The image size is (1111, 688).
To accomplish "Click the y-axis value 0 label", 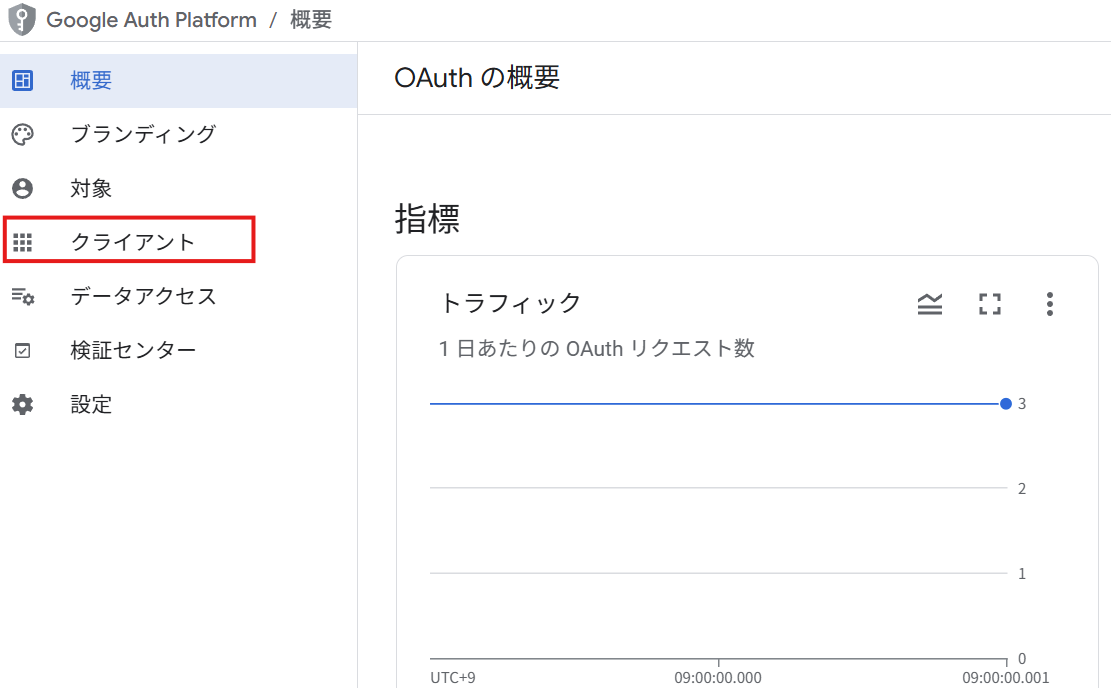I will pyautogui.click(x=1022, y=658).
